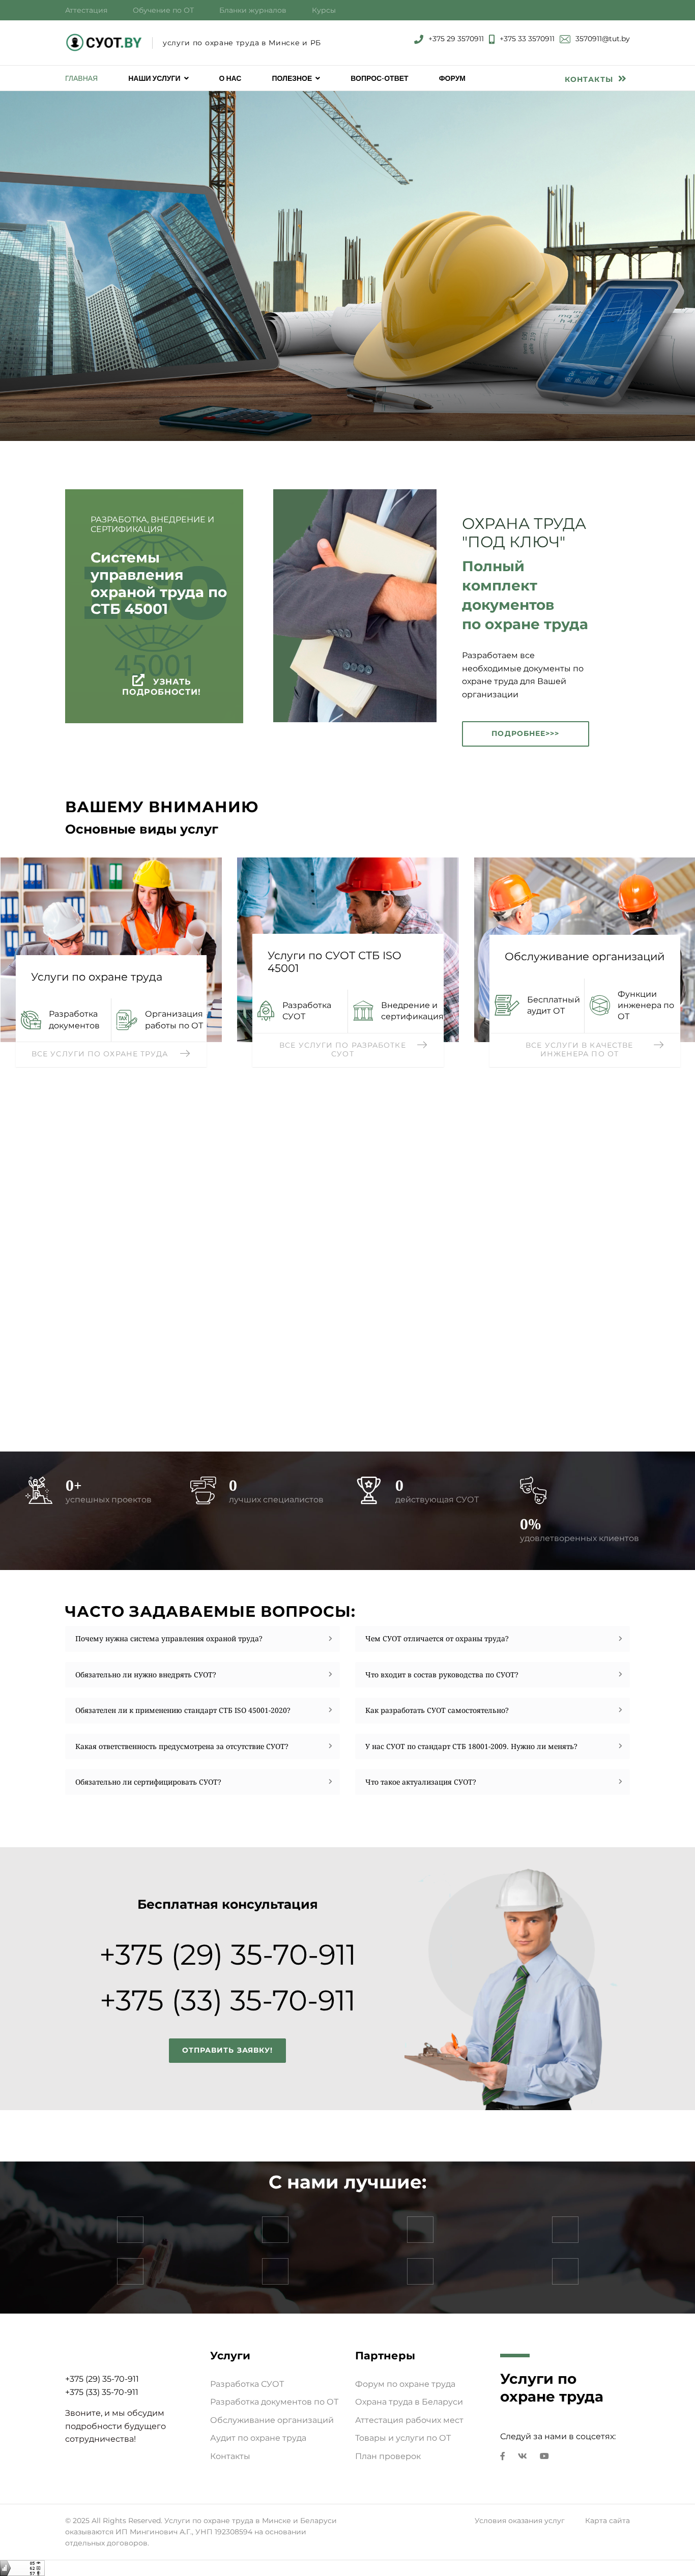Open Аттестация in the top bar
The width and height of the screenshot is (695, 2576).
(x=86, y=10)
